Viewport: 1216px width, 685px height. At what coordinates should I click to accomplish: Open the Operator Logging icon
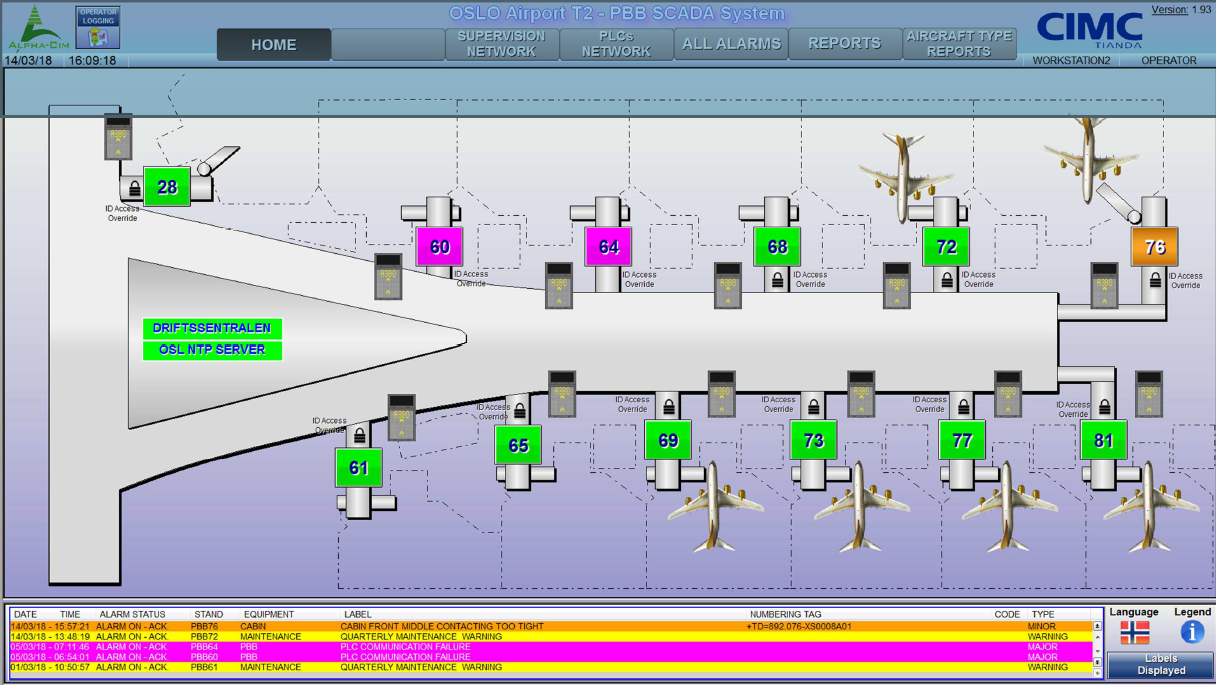click(98, 27)
